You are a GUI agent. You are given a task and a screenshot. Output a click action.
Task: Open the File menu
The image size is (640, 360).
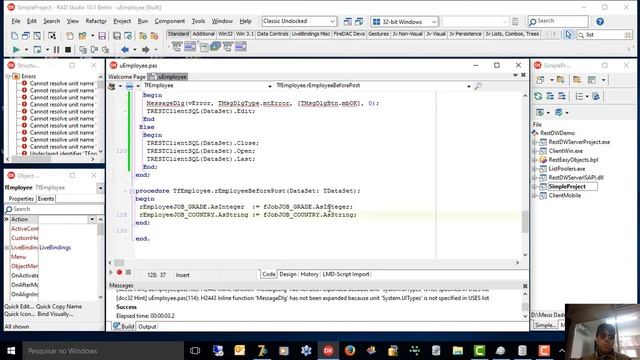[16, 21]
